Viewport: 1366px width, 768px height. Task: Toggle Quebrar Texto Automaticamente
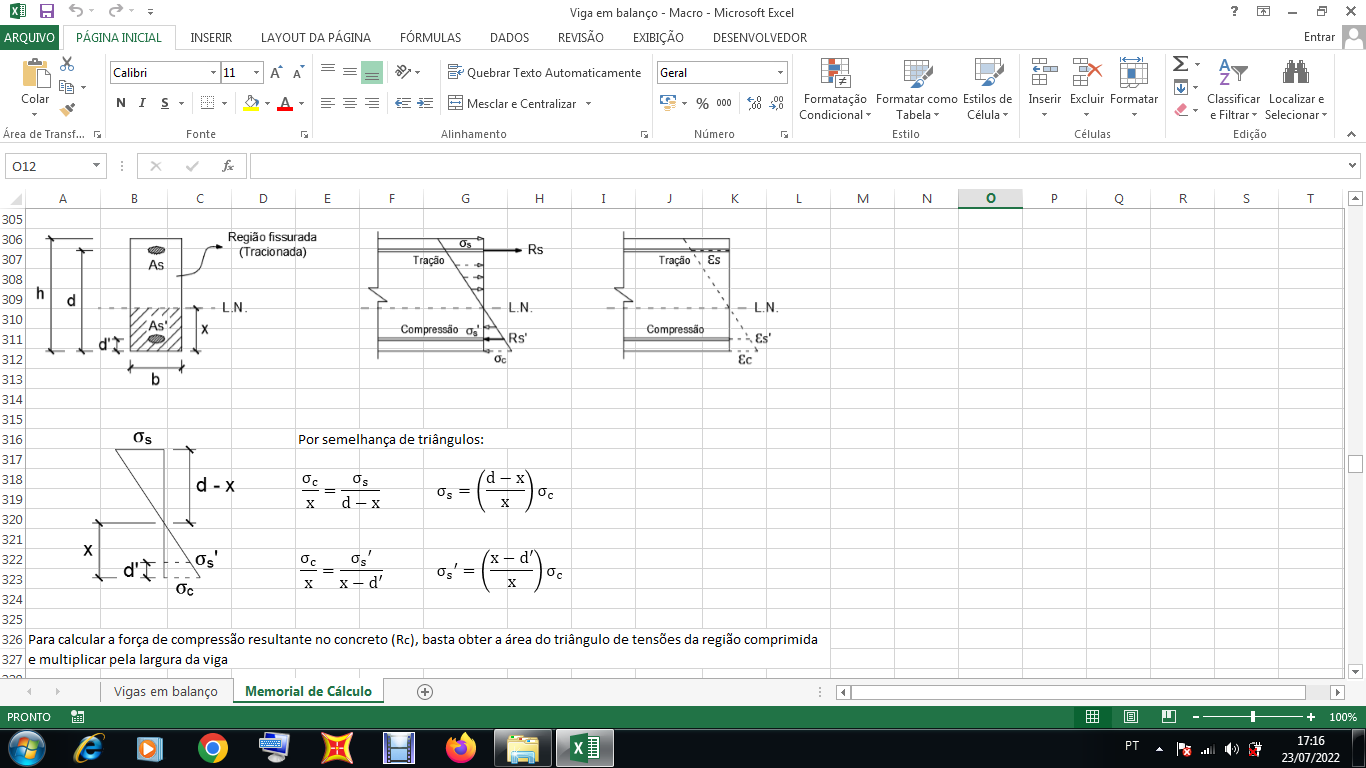[544, 73]
